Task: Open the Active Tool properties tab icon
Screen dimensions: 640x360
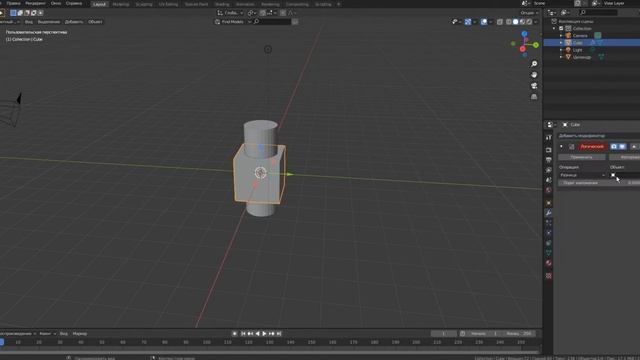Action: [x=549, y=138]
